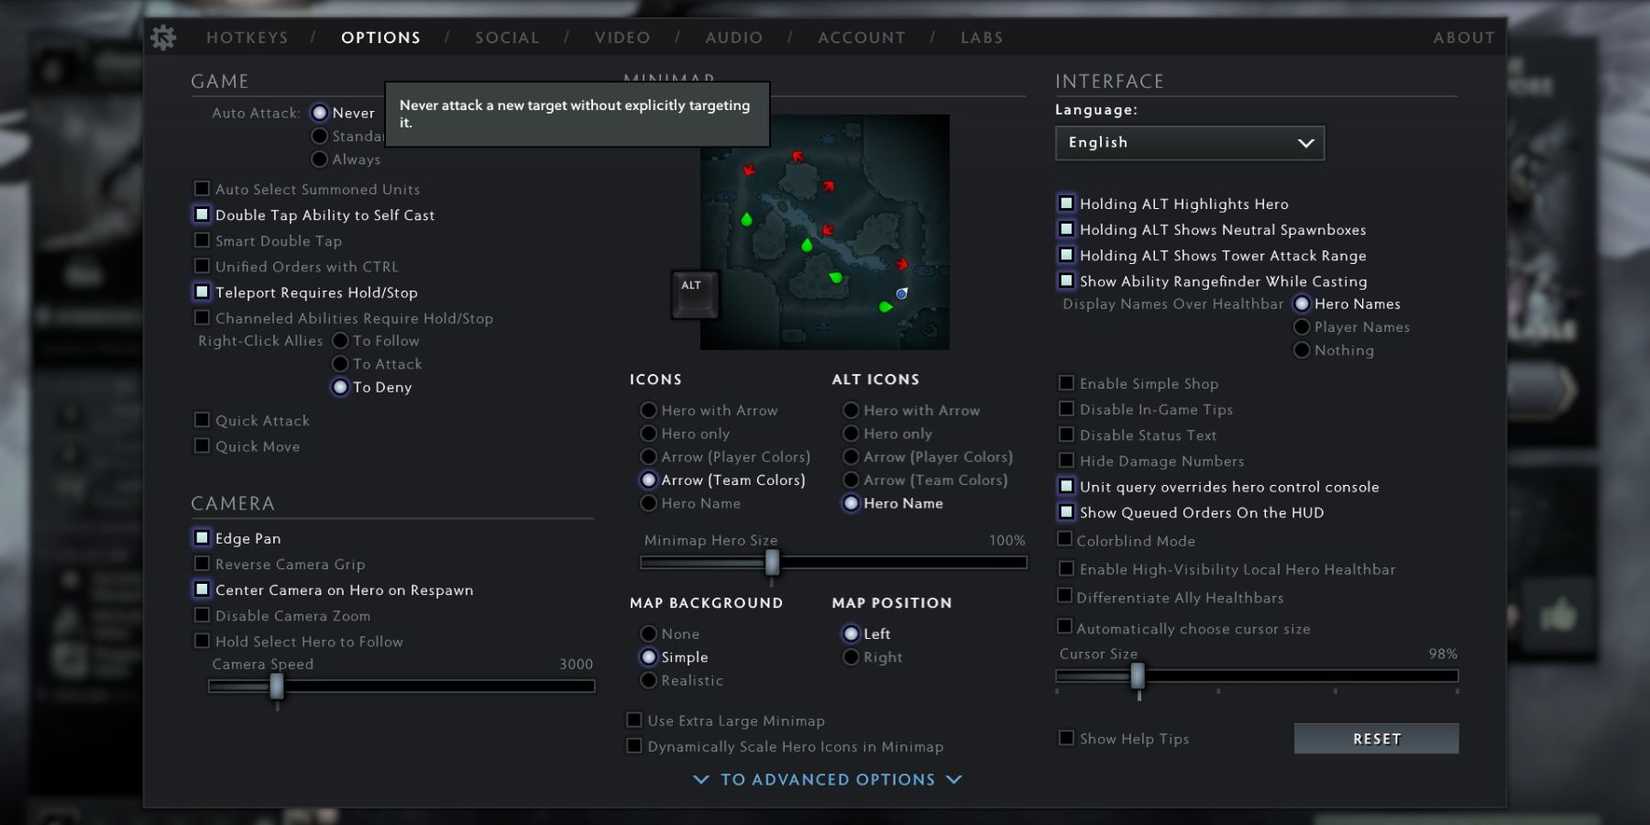Set Map Background to Realistic
The height and width of the screenshot is (825, 1650).
click(649, 680)
